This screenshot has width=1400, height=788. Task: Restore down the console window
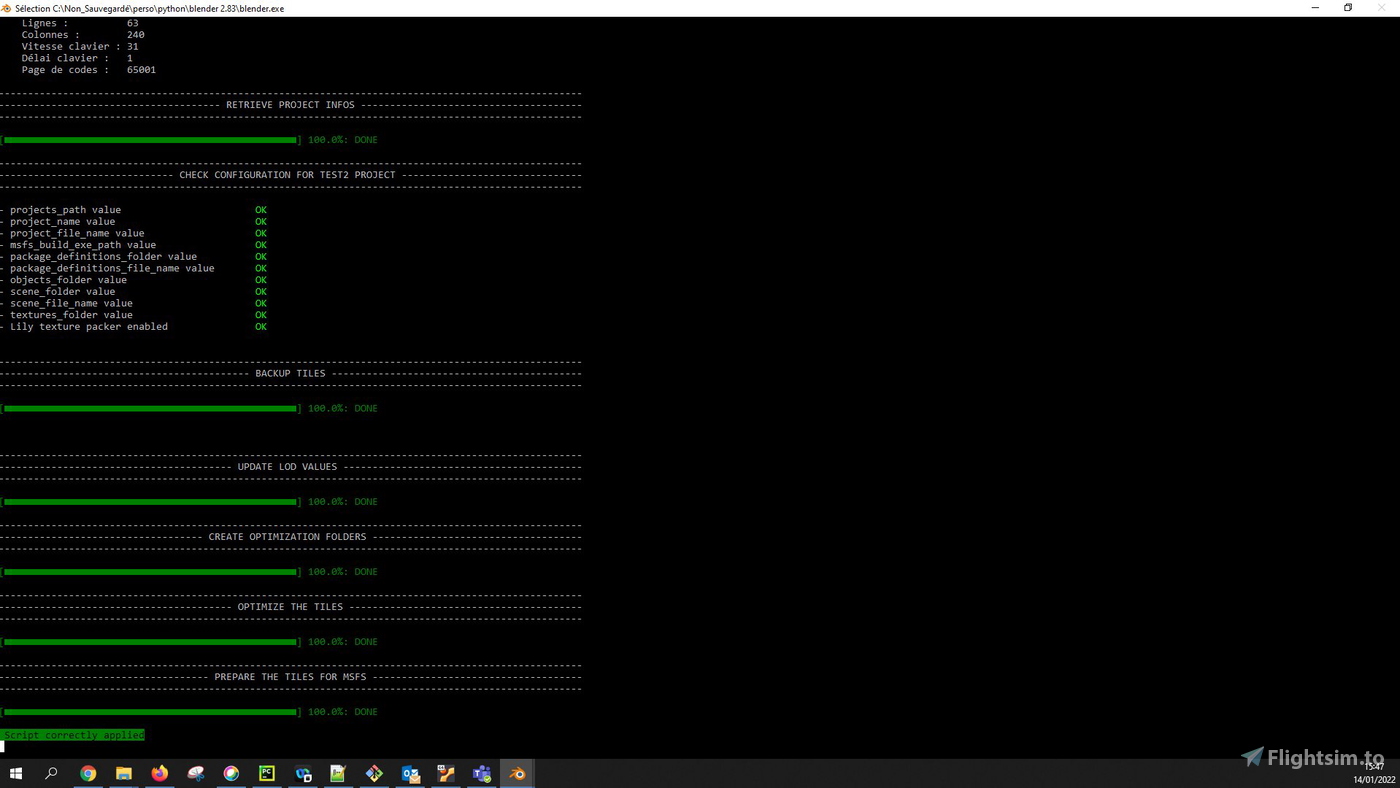pyautogui.click(x=1348, y=8)
